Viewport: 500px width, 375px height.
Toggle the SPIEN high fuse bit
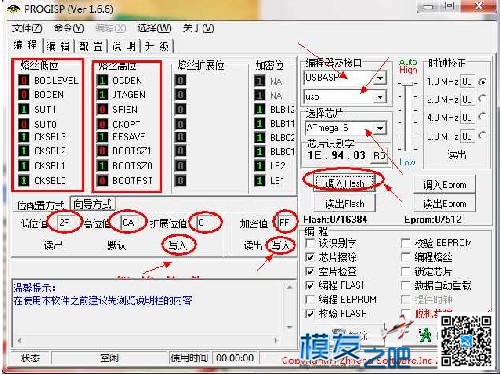[x=102, y=109]
